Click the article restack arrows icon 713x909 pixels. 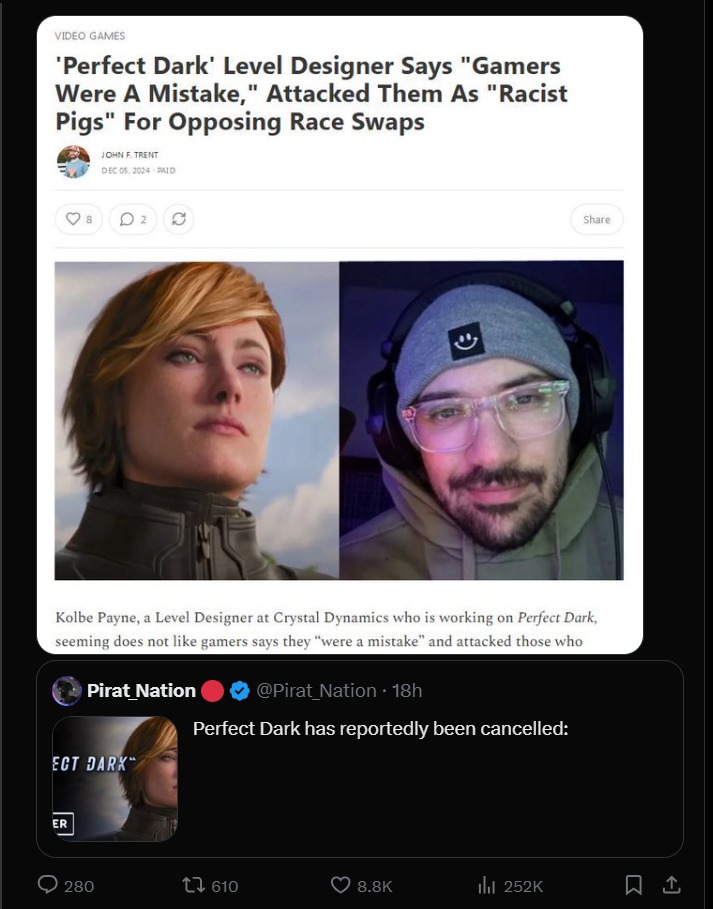point(179,219)
